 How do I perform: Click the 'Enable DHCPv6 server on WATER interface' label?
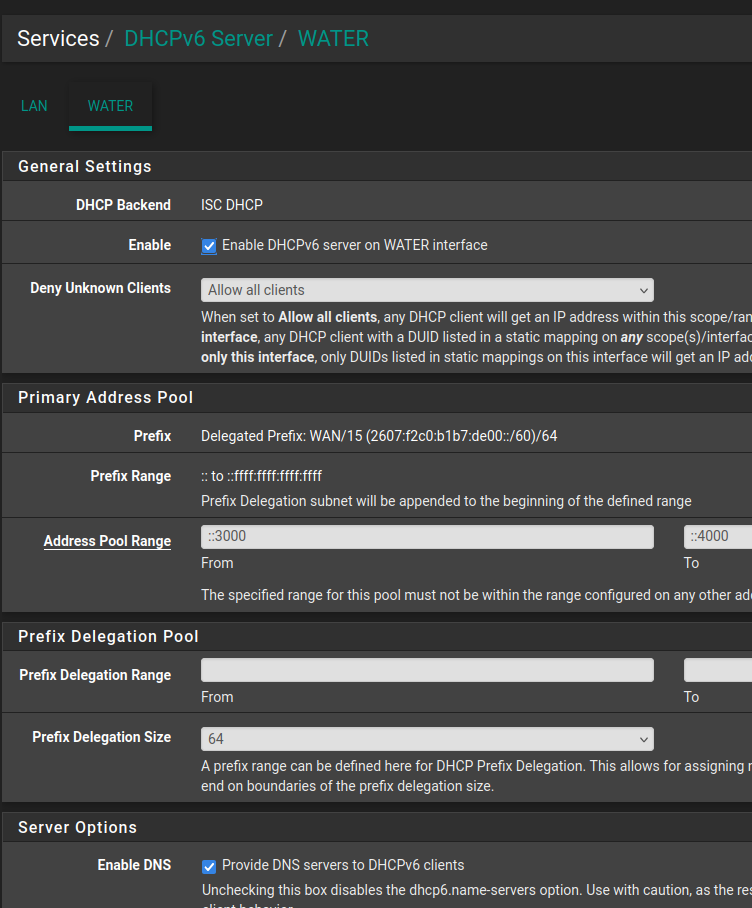click(354, 245)
